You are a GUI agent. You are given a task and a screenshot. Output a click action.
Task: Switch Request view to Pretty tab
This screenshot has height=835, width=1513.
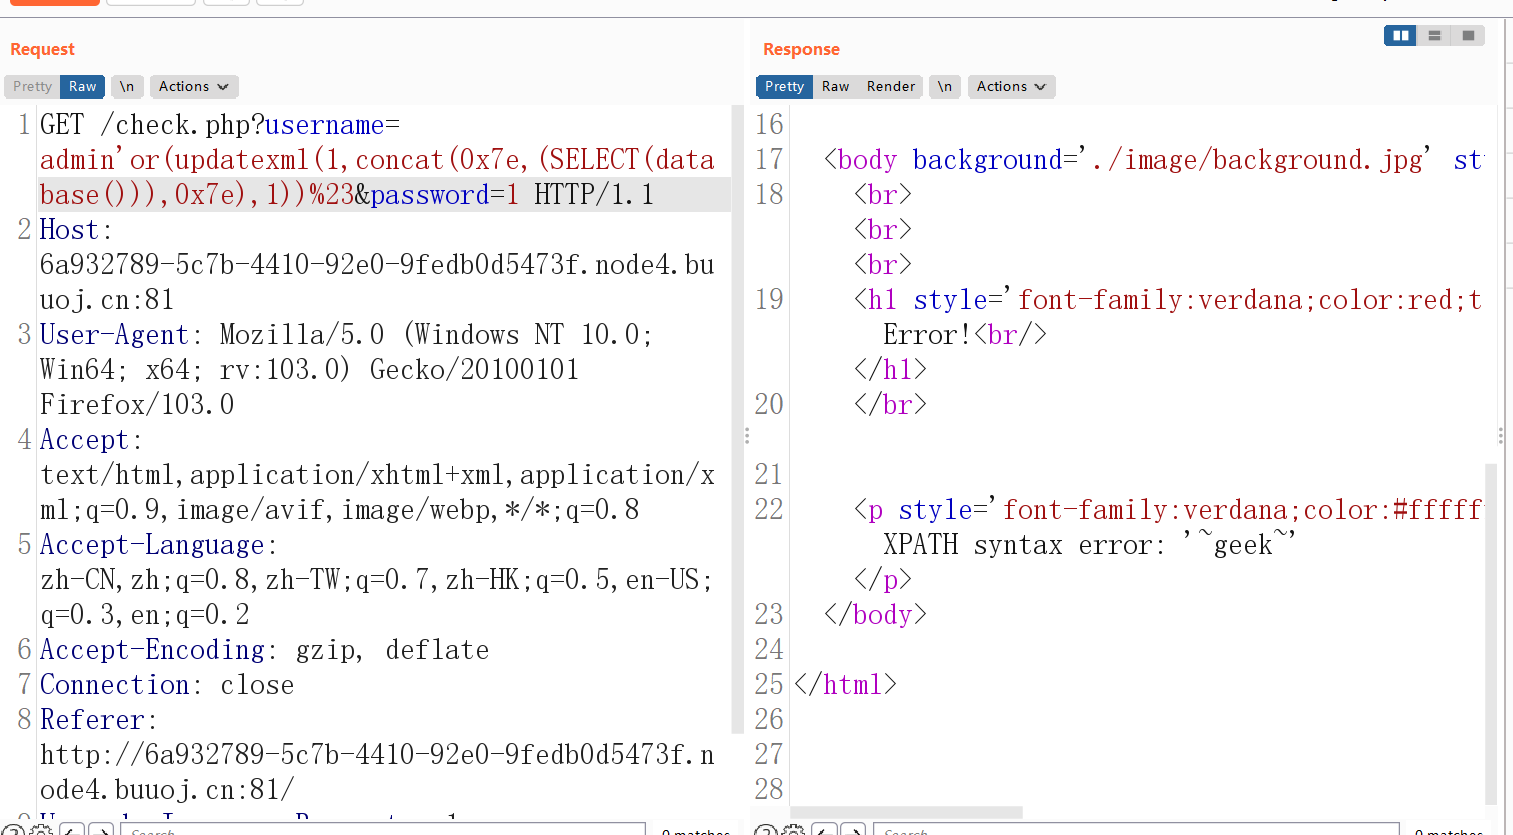[x=32, y=87]
